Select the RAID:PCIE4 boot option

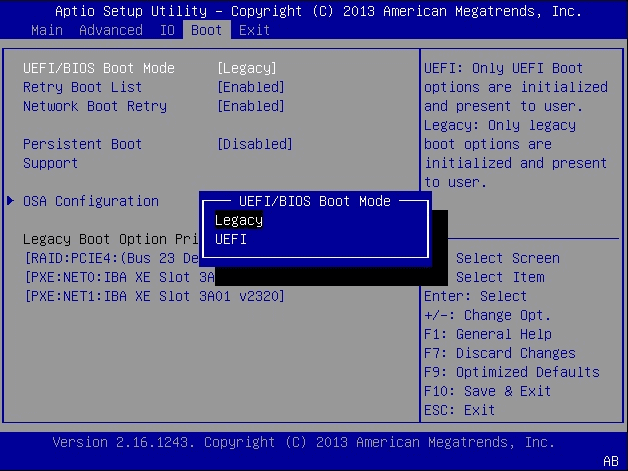pos(110,258)
